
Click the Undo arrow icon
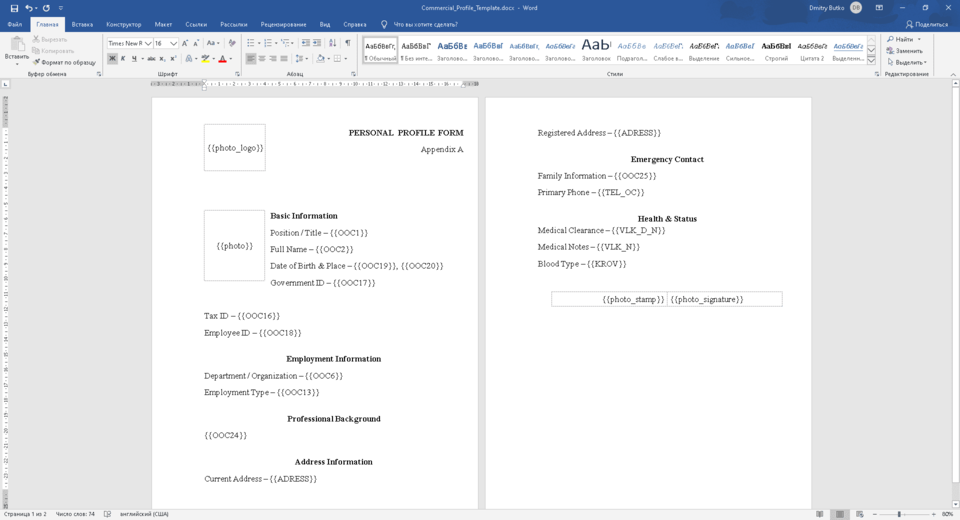click(29, 8)
